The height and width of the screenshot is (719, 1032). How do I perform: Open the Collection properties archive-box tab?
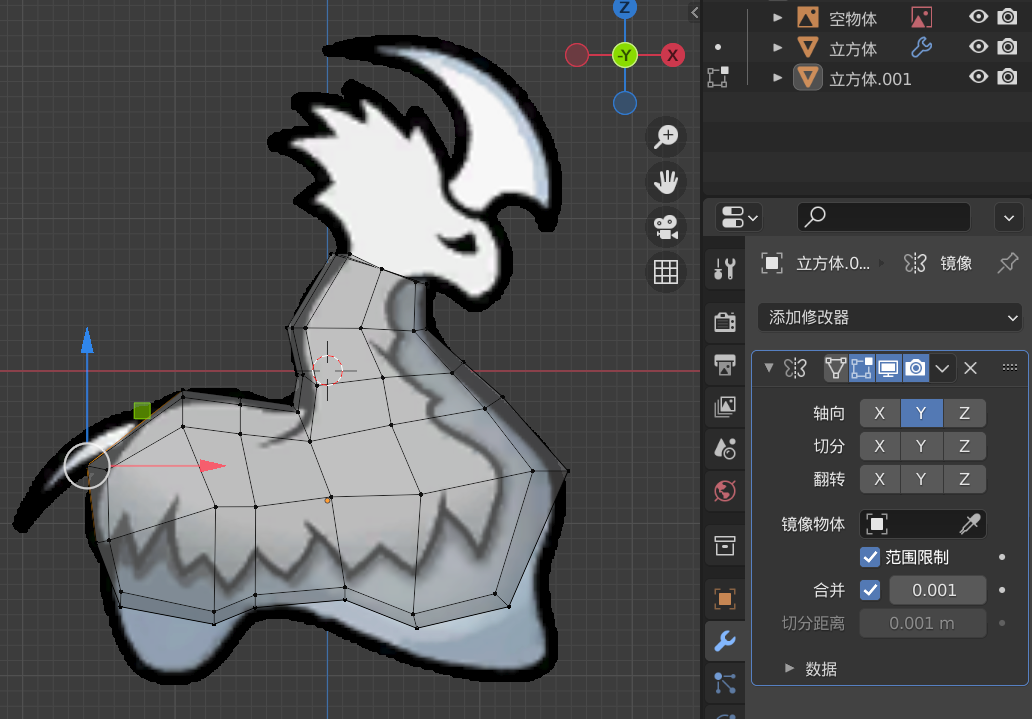pos(725,545)
